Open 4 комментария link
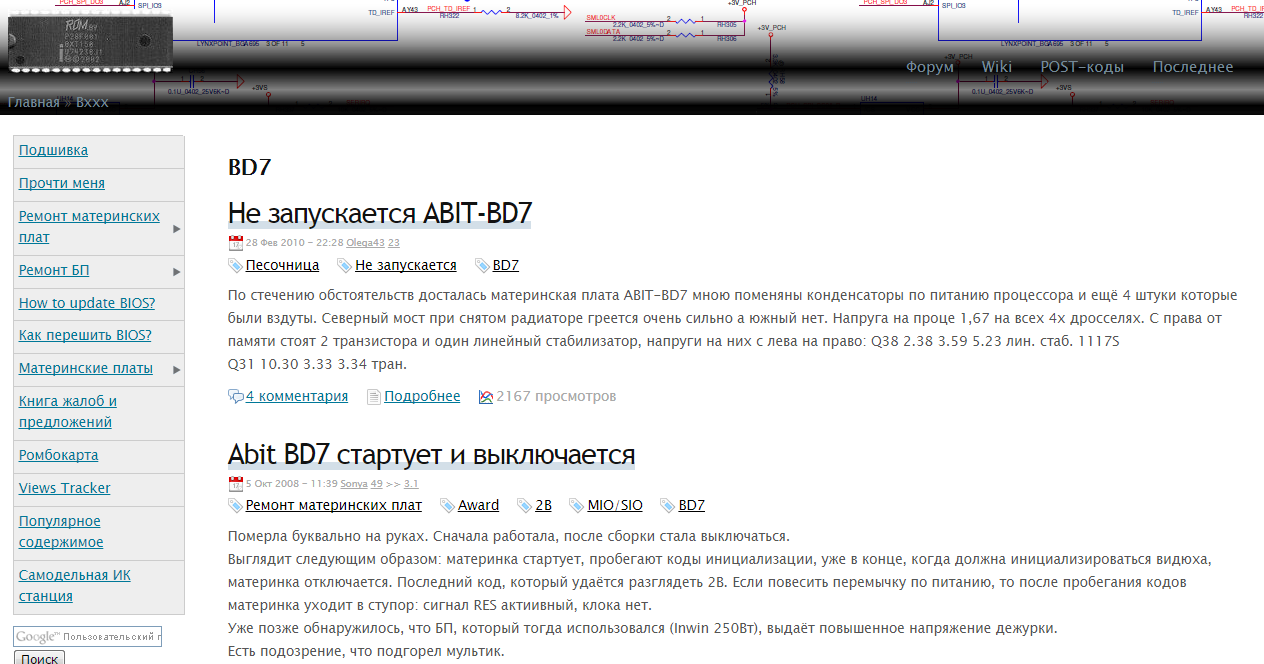 click(x=297, y=396)
